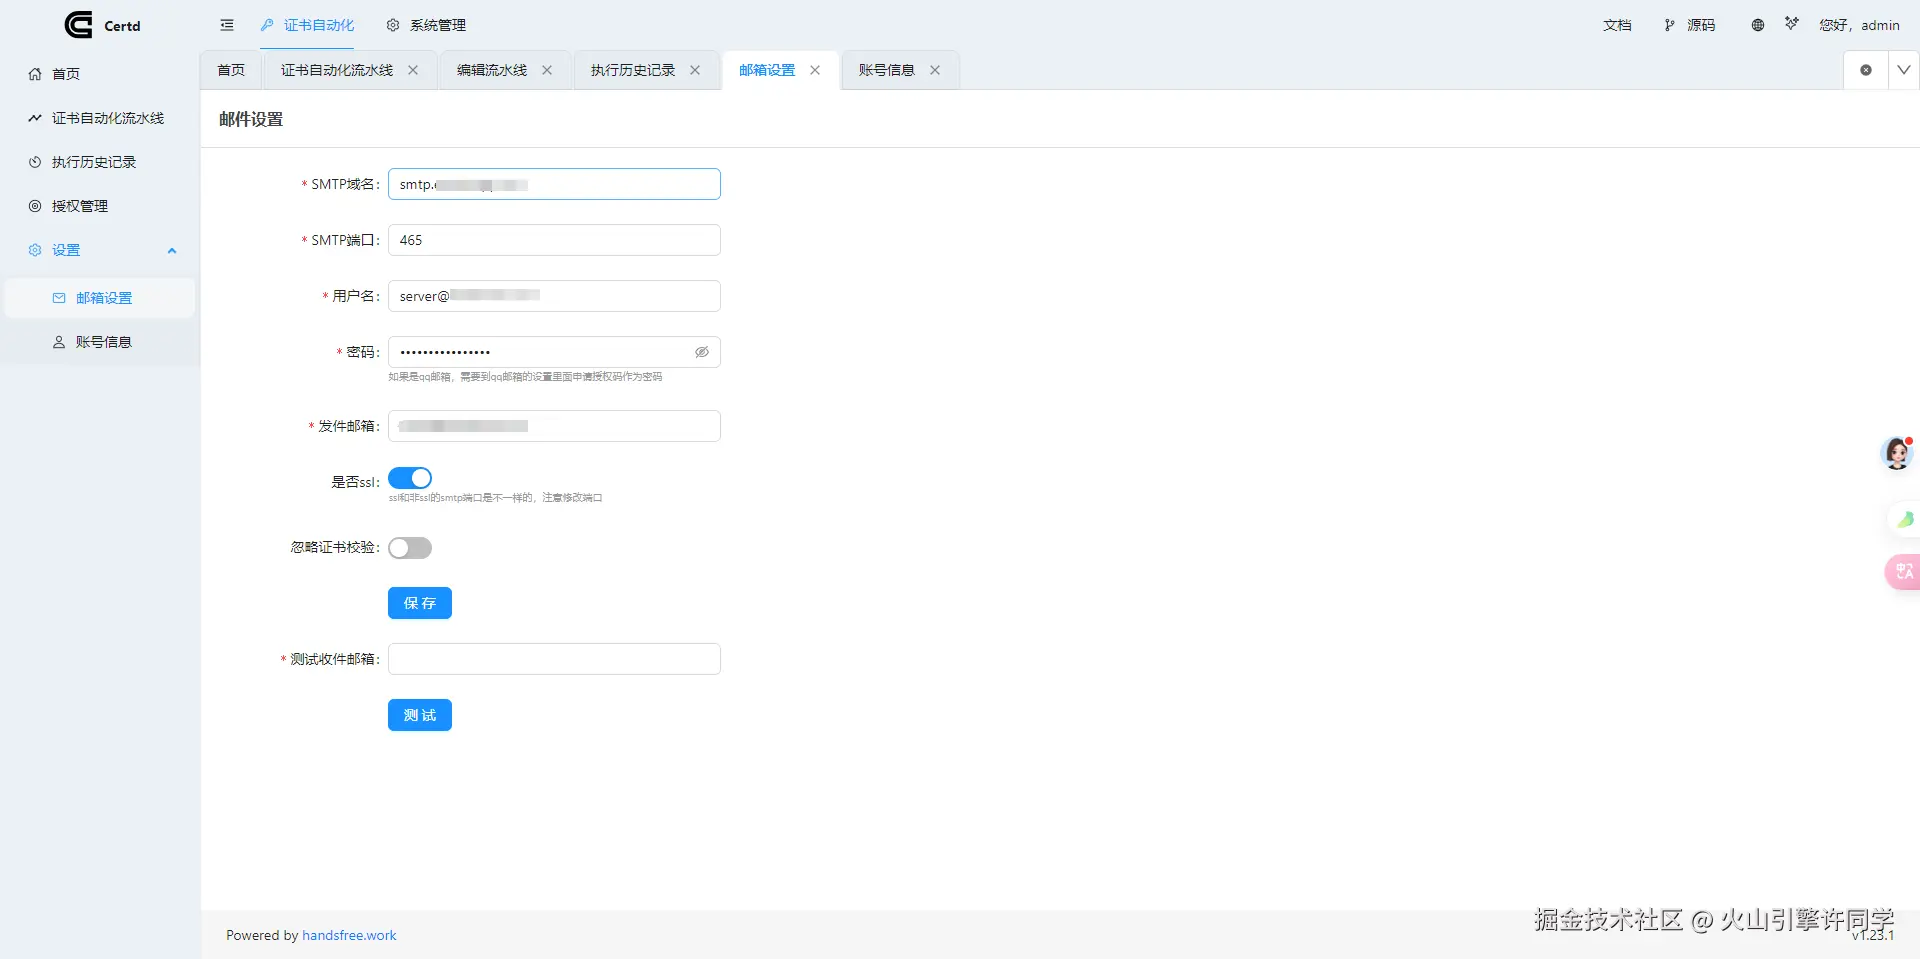Screen dimensions: 1920x959
Task: Open 授权管理 in the sidebar
Action: 100,206
